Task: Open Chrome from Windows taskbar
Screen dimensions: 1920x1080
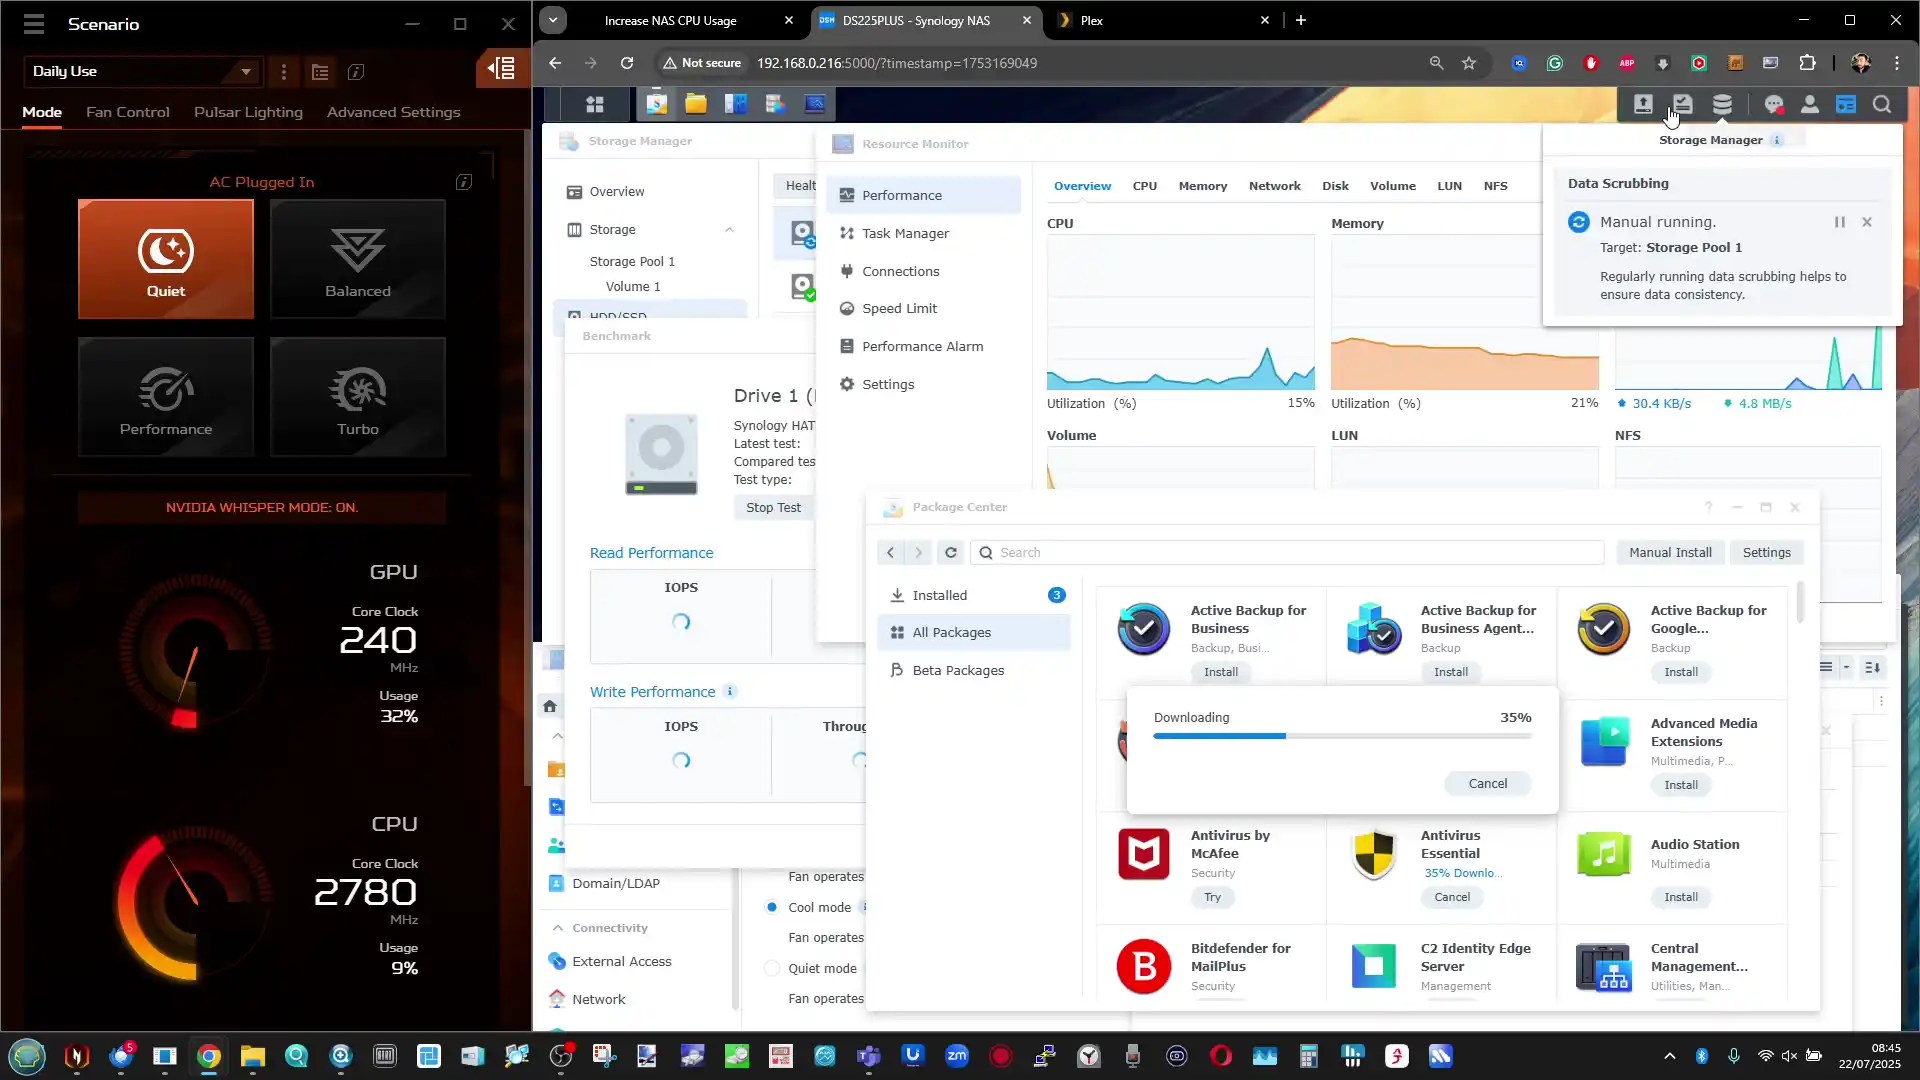Action: [x=209, y=1056]
